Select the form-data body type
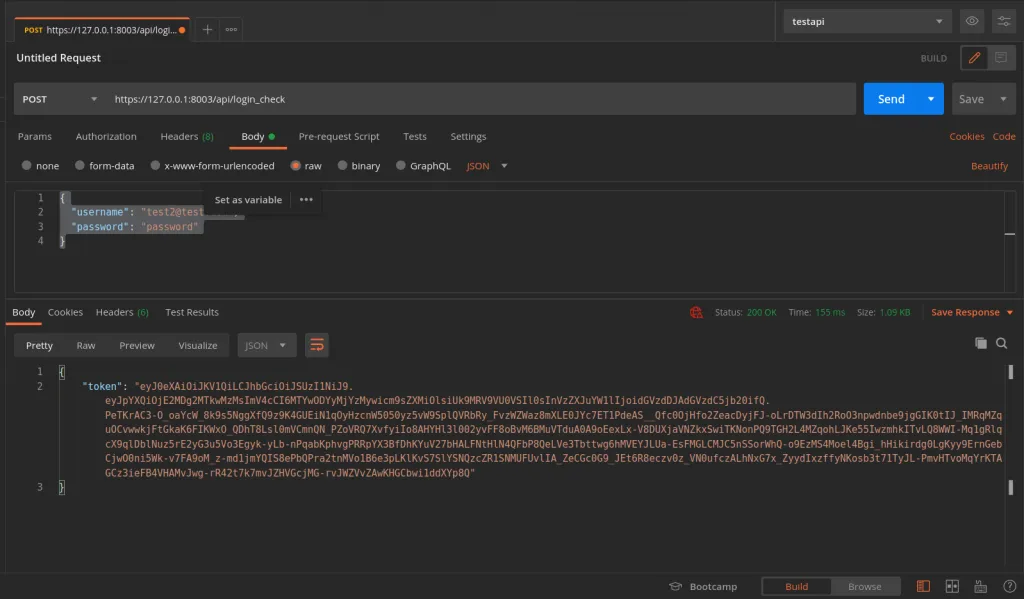This screenshot has width=1024, height=599. [x=103, y=166]
